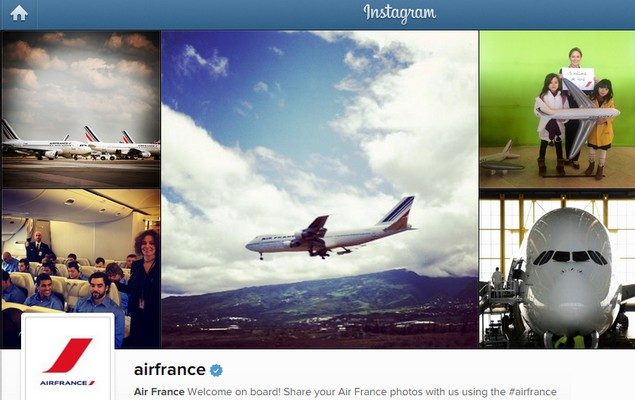This screenshot has width=635, height=400.
Task: Select the red Air France swoosh logo
Action: [x=68, y=355]
